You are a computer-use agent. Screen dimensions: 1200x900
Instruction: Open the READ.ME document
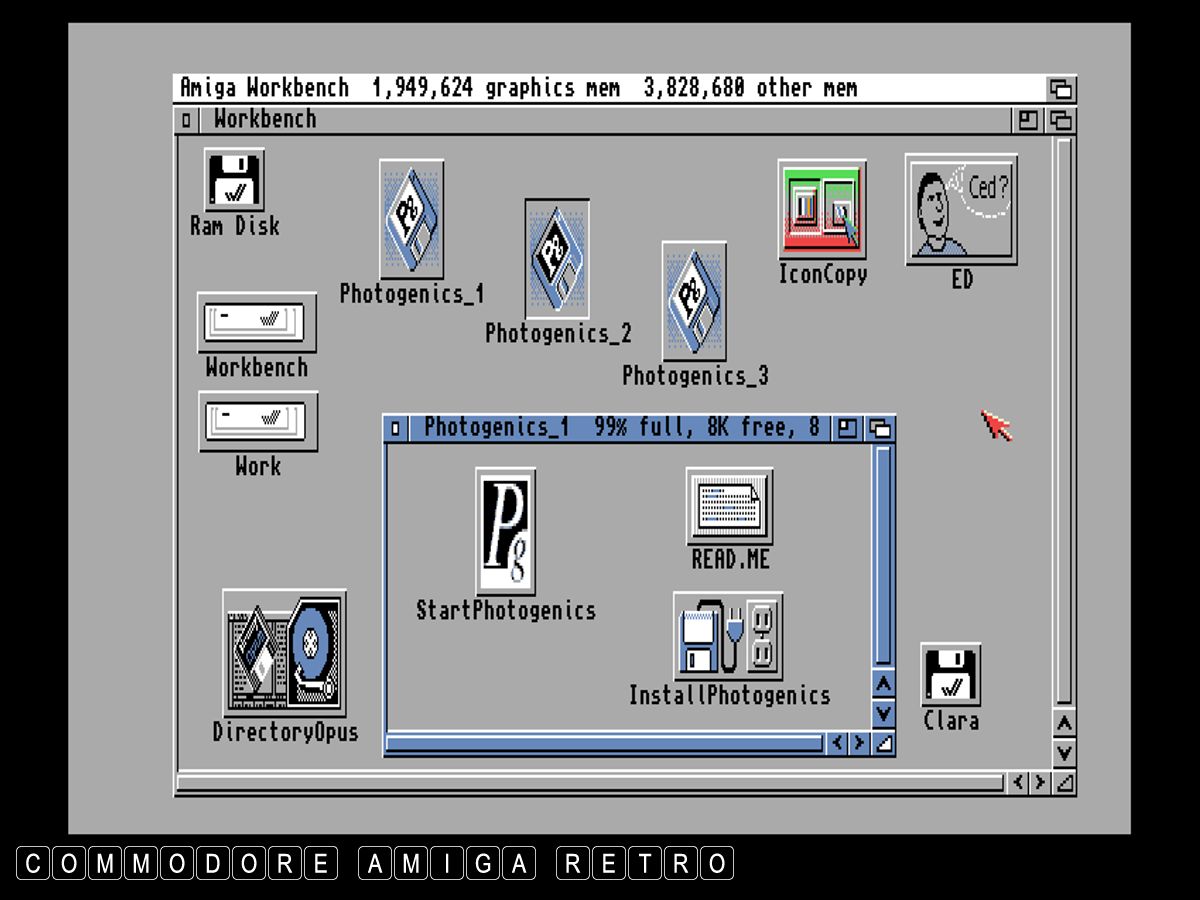click(x=729, y=506)
